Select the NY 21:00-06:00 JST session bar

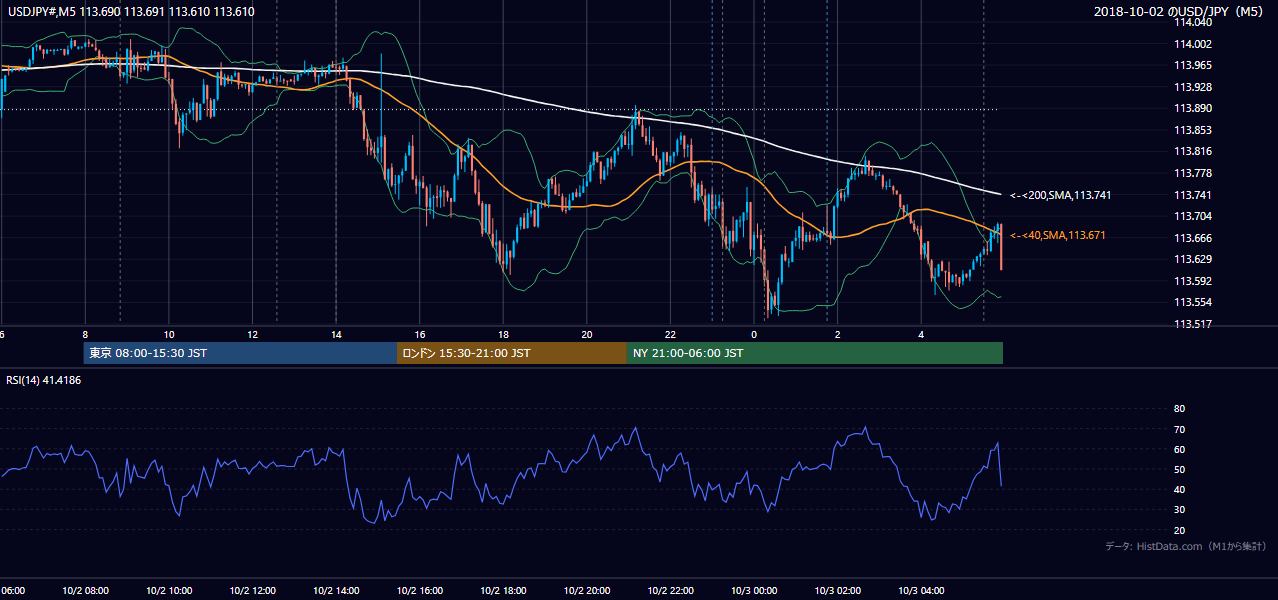(x=815, y=353)
